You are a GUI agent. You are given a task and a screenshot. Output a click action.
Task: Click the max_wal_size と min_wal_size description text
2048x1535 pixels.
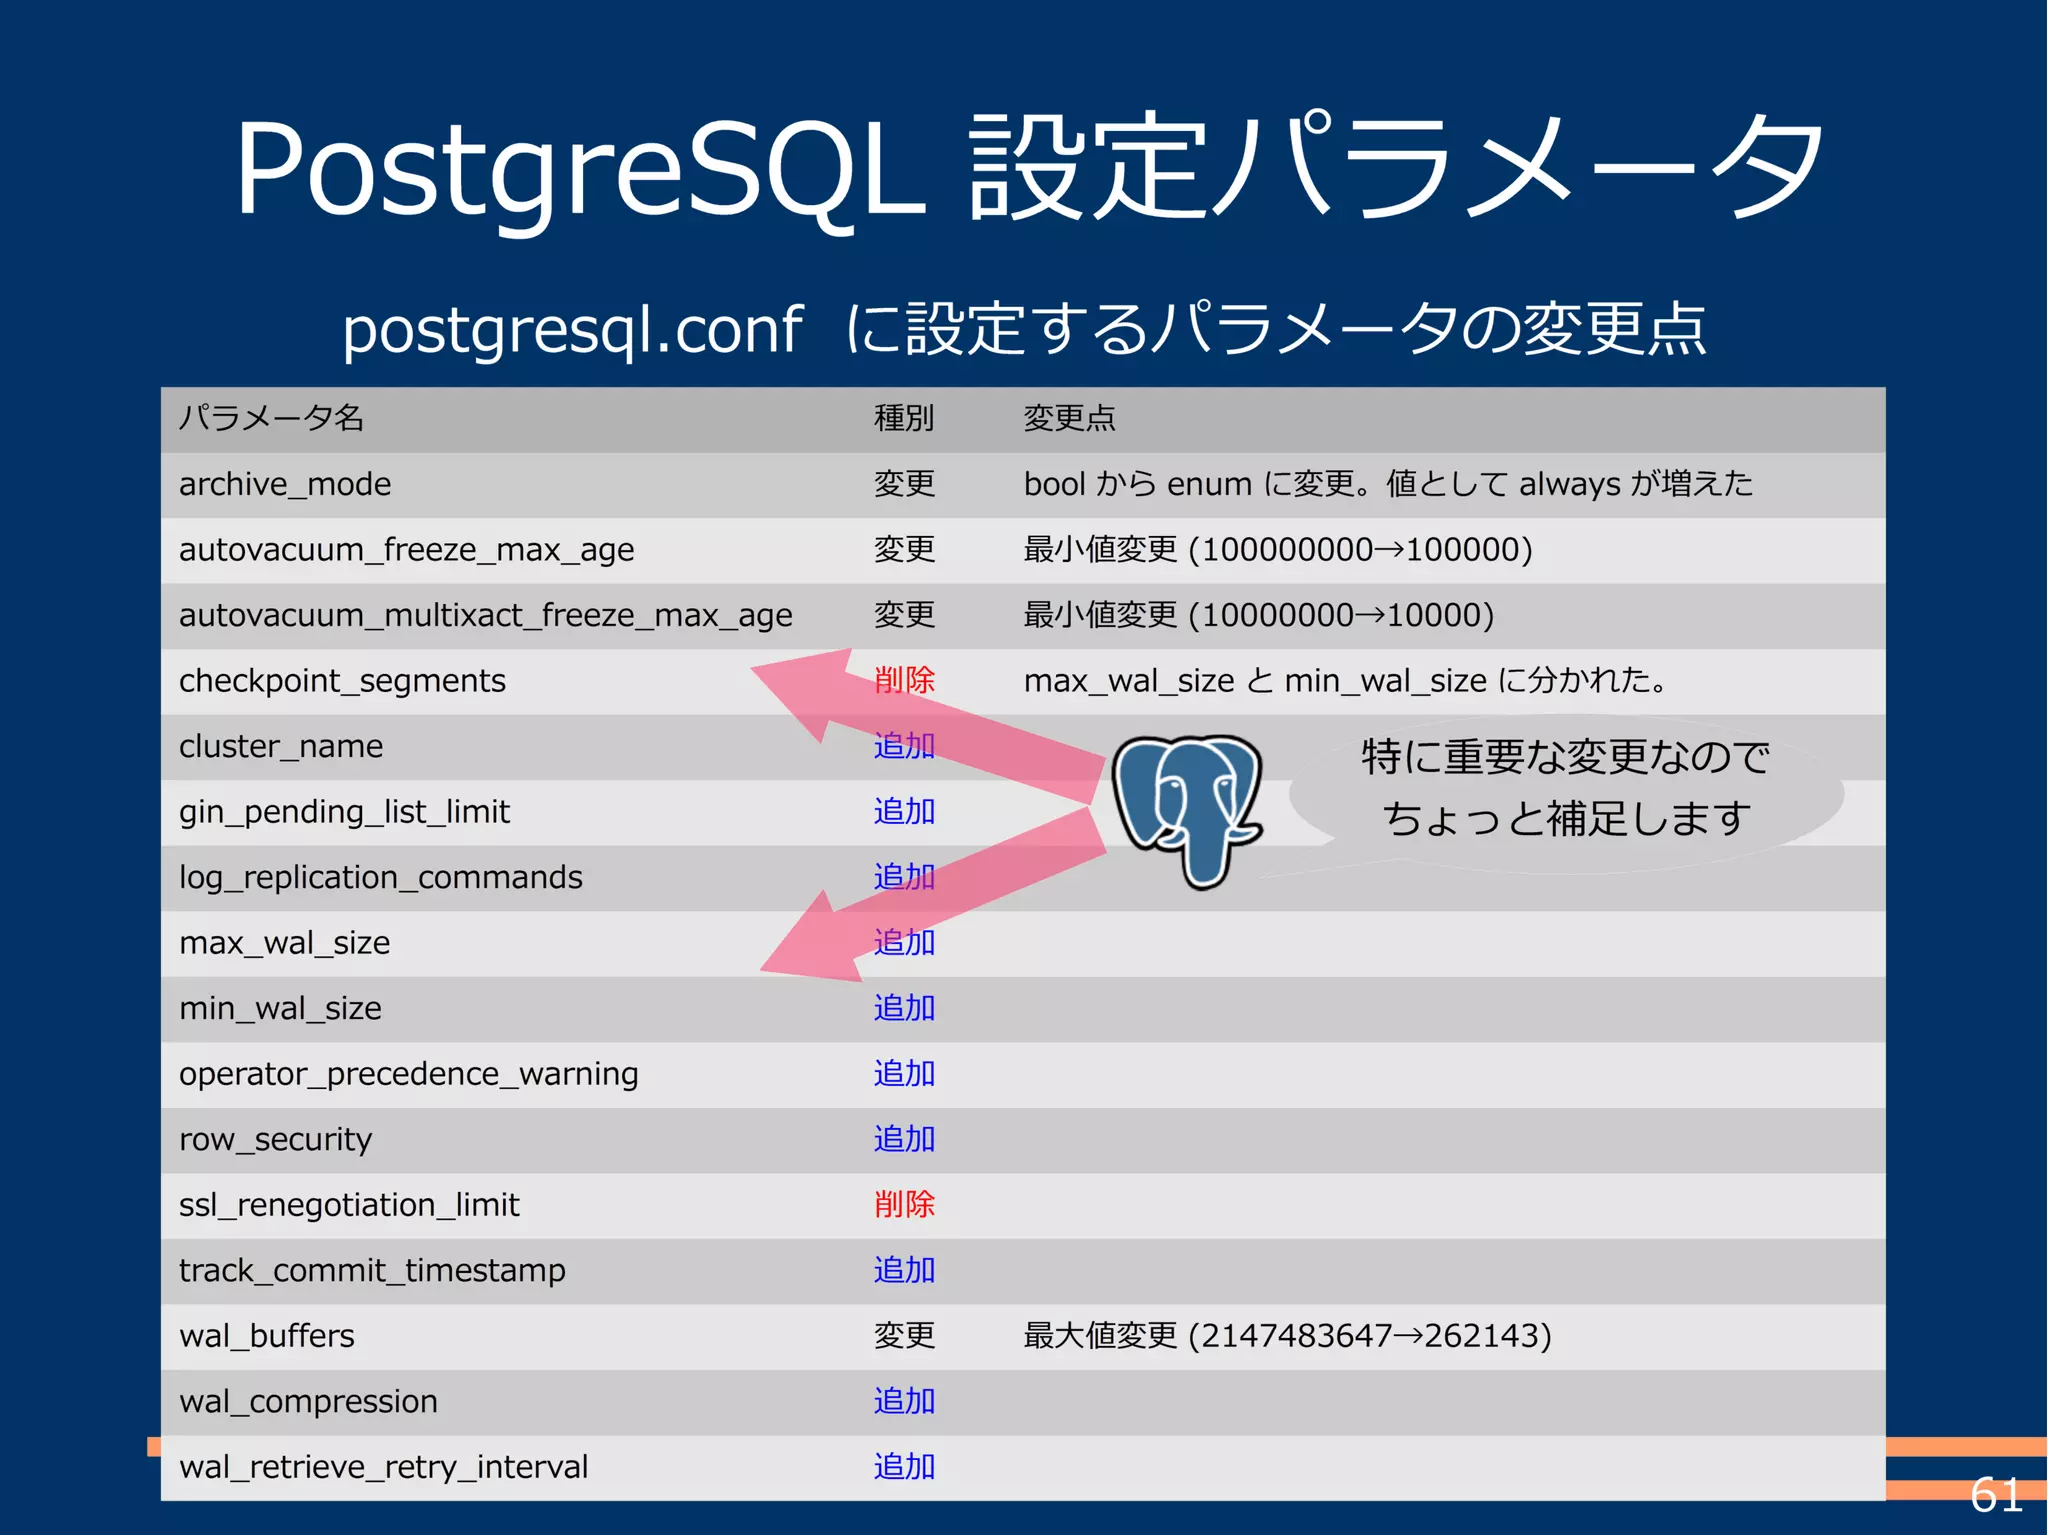[x=1345, y=681]
